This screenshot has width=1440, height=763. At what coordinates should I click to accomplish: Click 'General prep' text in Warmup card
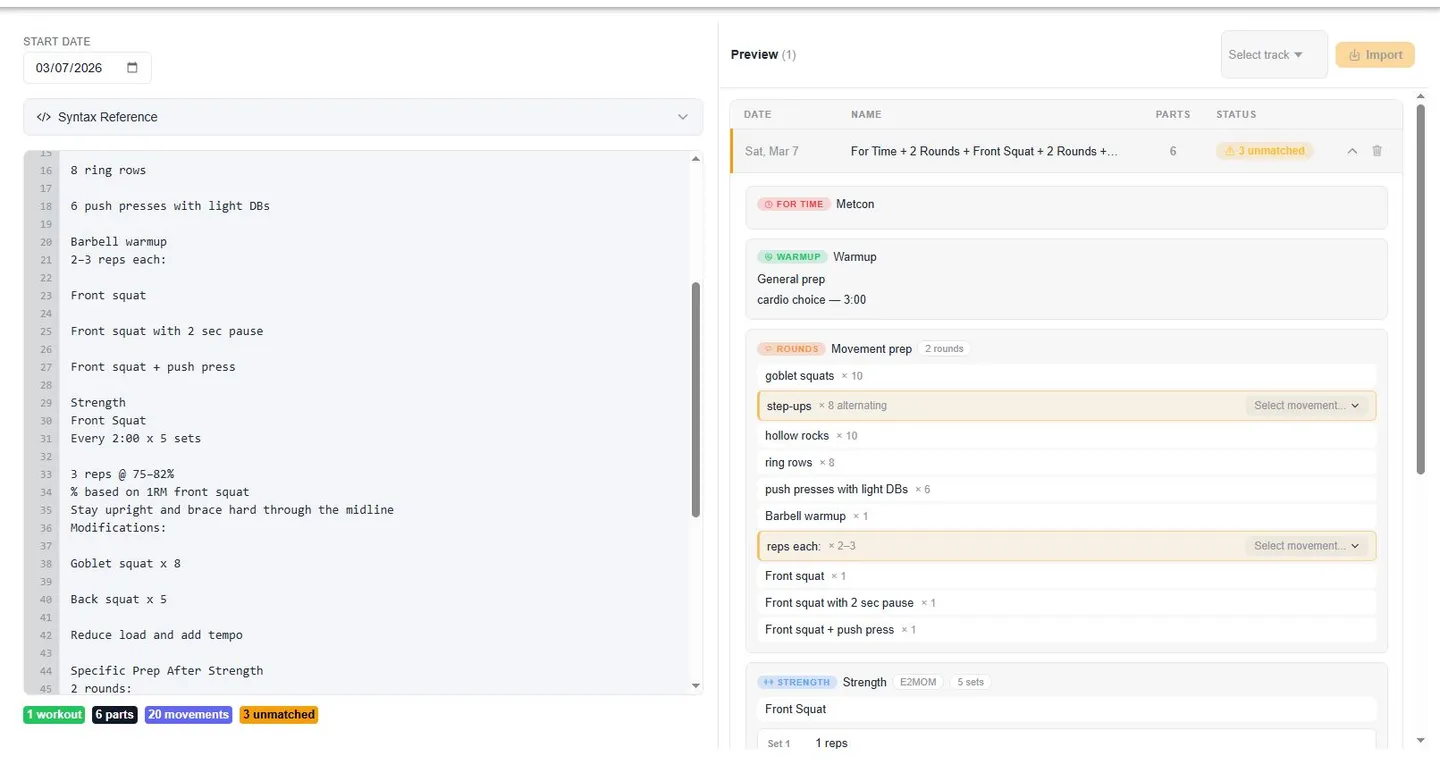point(791,279)
